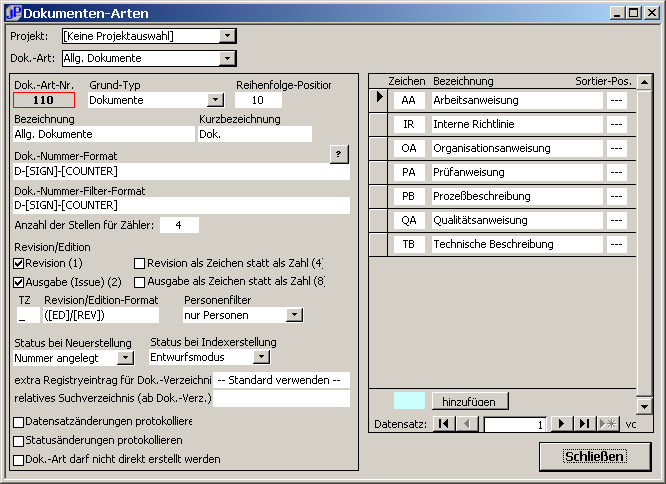This screenshot has height=484, width=666.
Task: Open the Projekt dropdown list
Action: 228,36
